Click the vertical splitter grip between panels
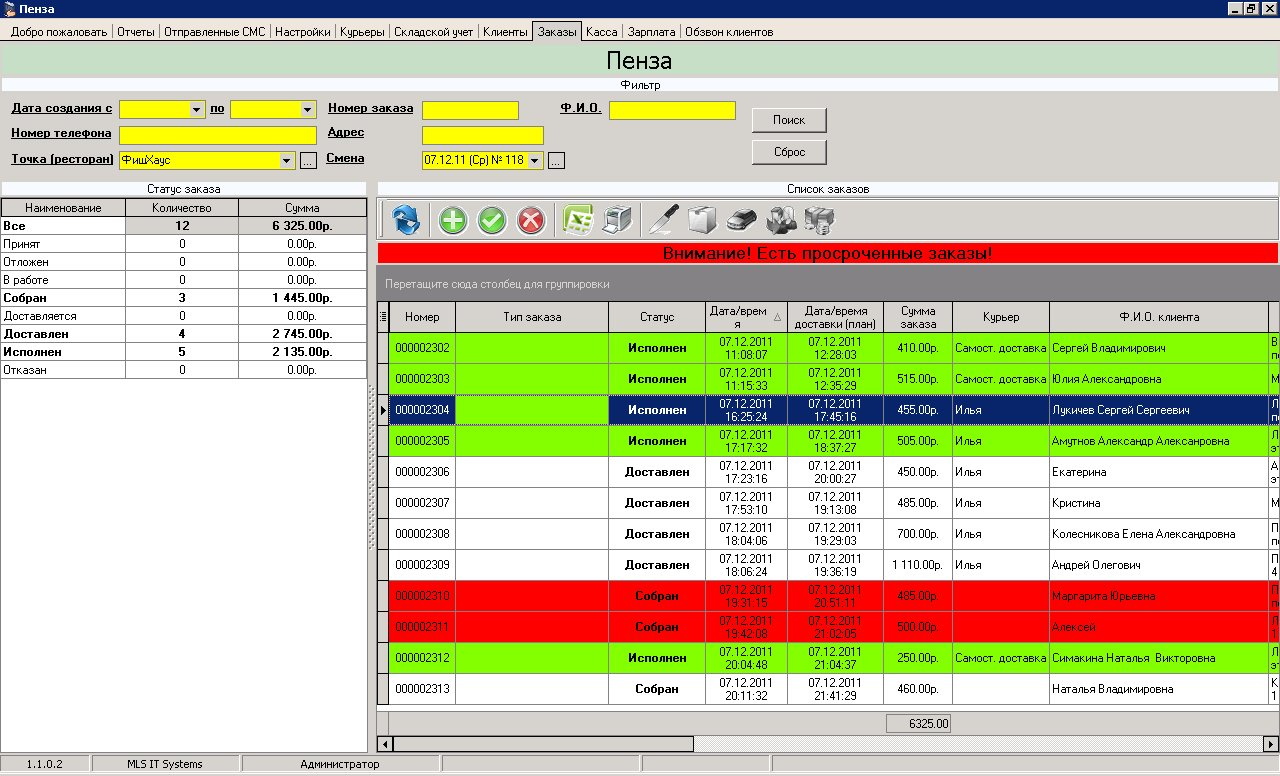Screen dimensions: 1280x776 pos(372,467)
